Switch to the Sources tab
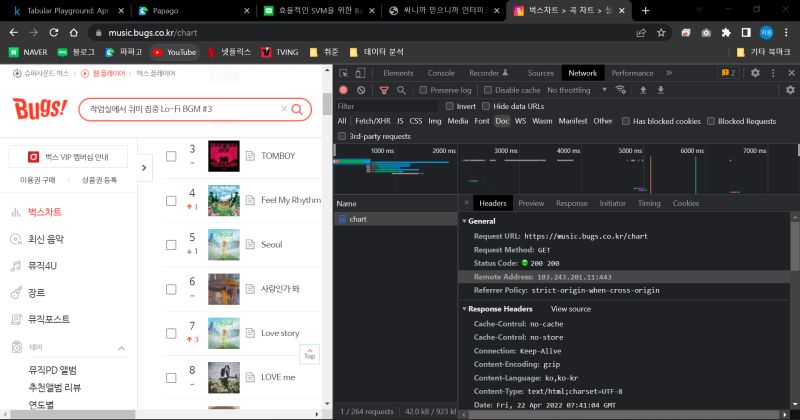The image size is (800, 420). coord(541,73)
